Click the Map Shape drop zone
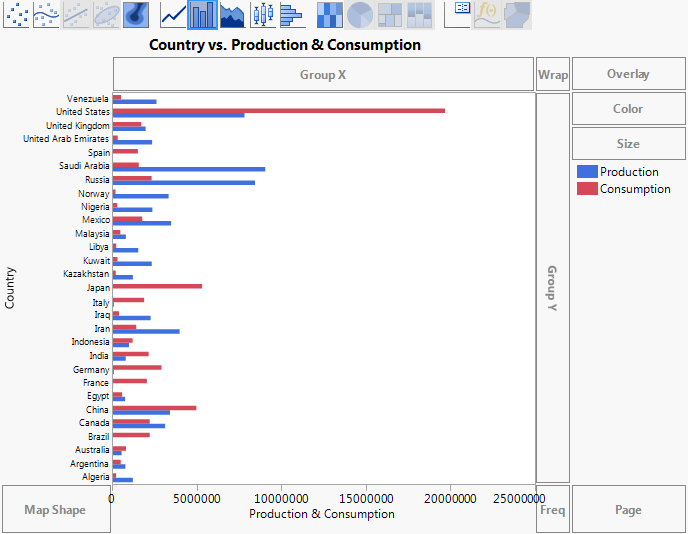Screen dimensions: 688x534 [x=55, y=510]
